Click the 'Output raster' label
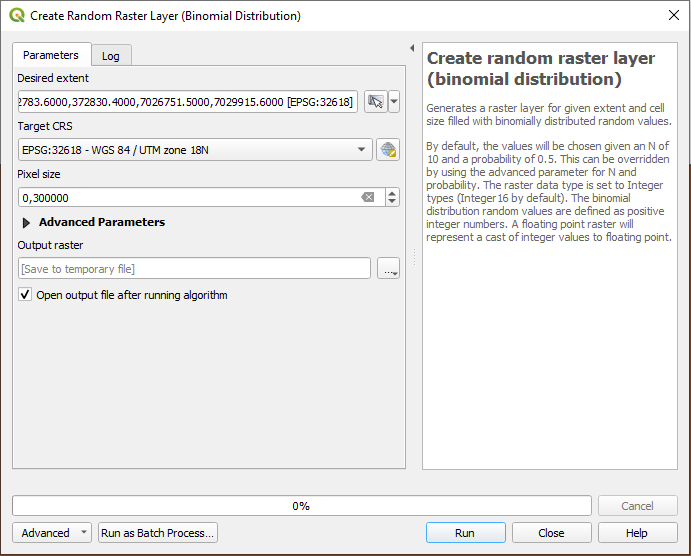This screenshot has width=691, height=556. click(50, 245)
